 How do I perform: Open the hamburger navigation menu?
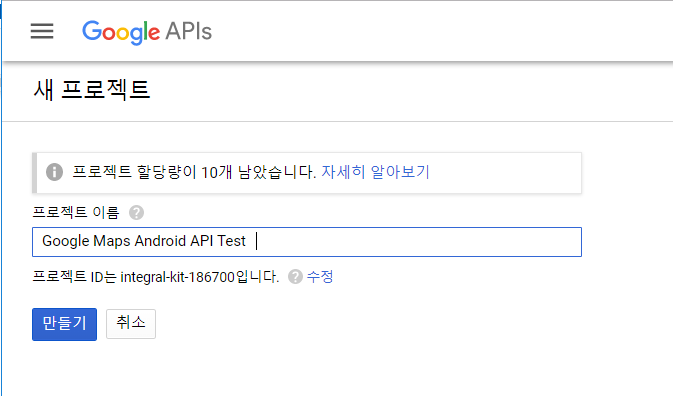[x=42, y=31]
